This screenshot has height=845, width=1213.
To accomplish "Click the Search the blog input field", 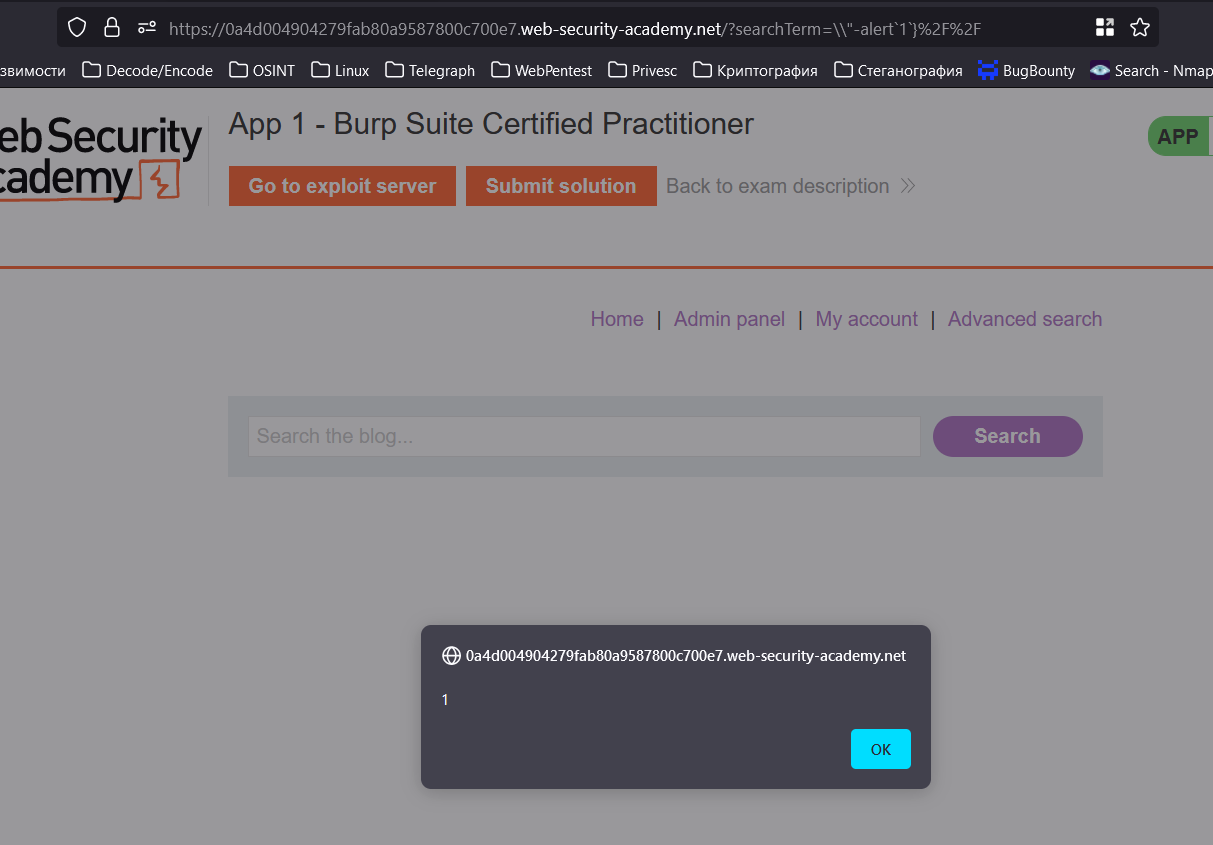I will (584, 436).
